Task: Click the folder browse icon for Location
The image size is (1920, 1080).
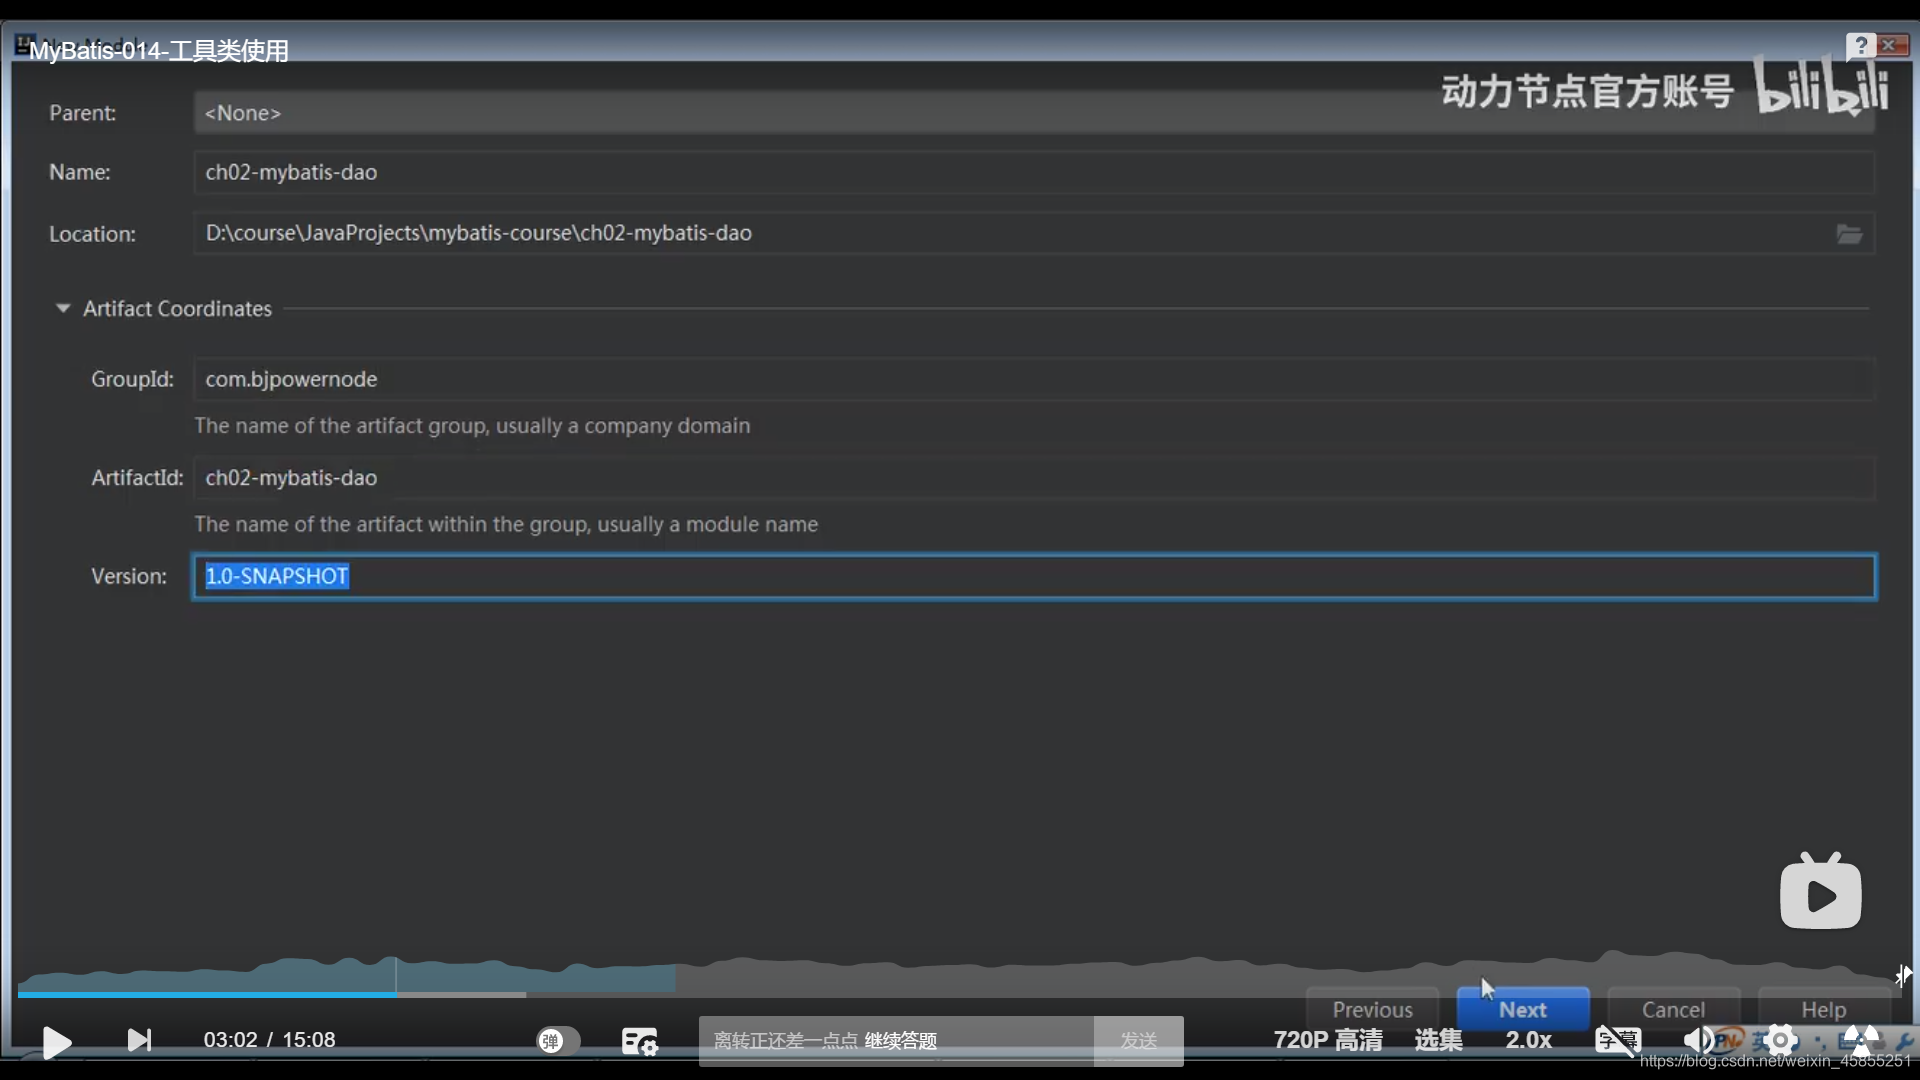Action: click(1850, 233)
